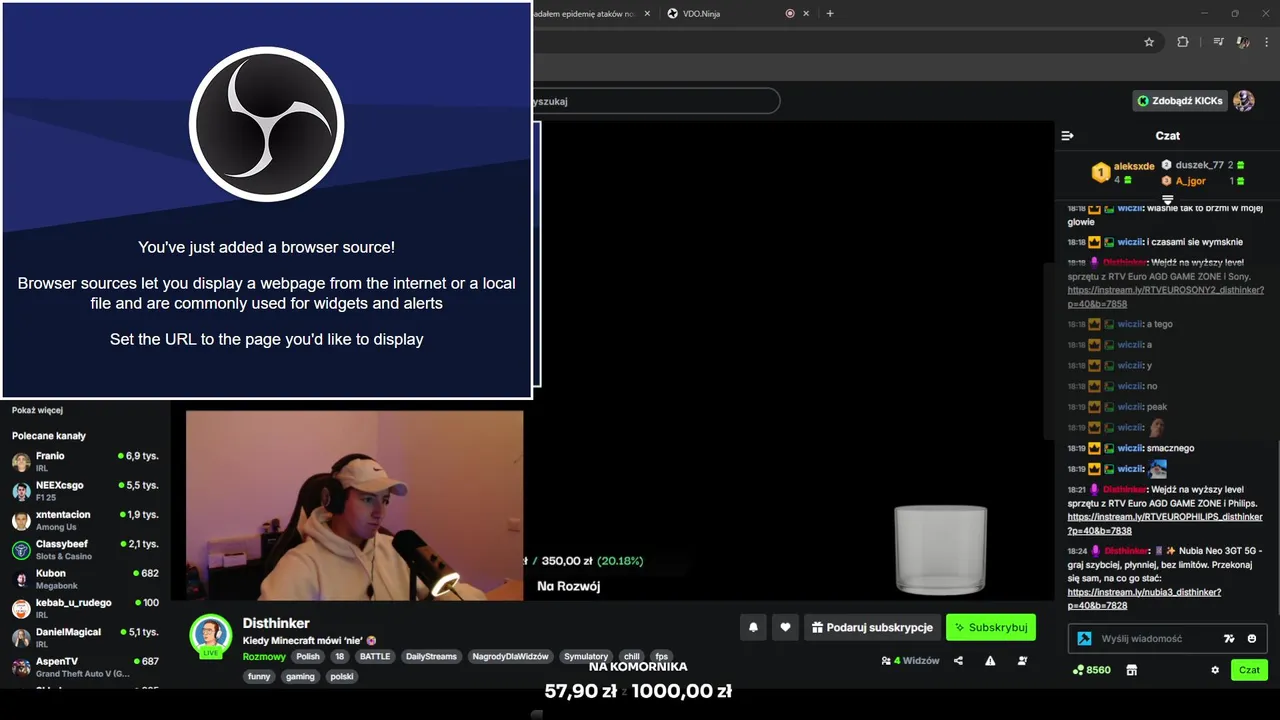Click Podaruj subskrypcje gift button
This screenshot has height=720, width=1280.
pos(872,627)
